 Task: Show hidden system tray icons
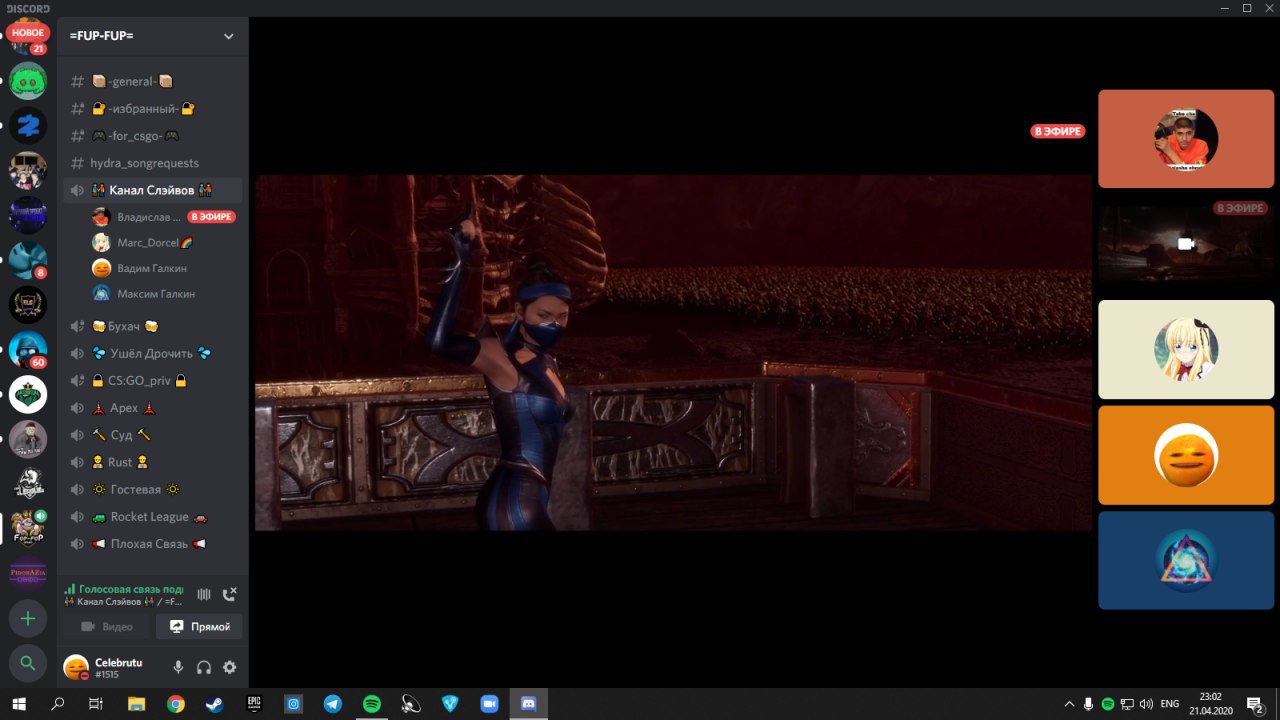tap(1069, 704)
